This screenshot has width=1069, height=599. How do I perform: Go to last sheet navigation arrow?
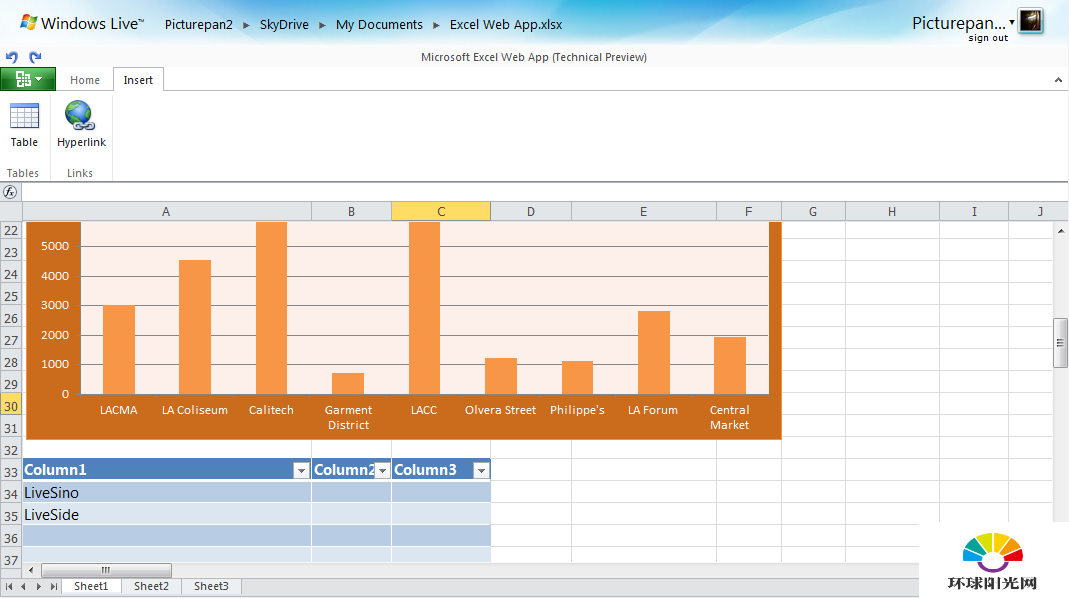[x=53, y=586]
